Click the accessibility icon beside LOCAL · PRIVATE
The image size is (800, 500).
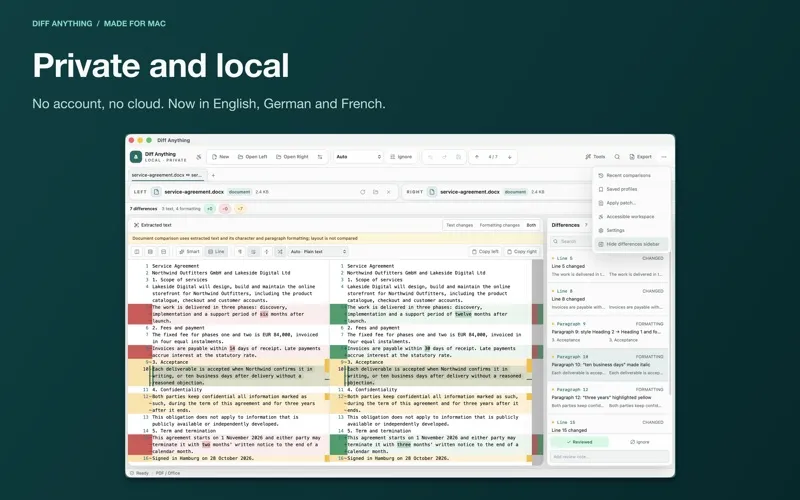click(x=198, y=157)
